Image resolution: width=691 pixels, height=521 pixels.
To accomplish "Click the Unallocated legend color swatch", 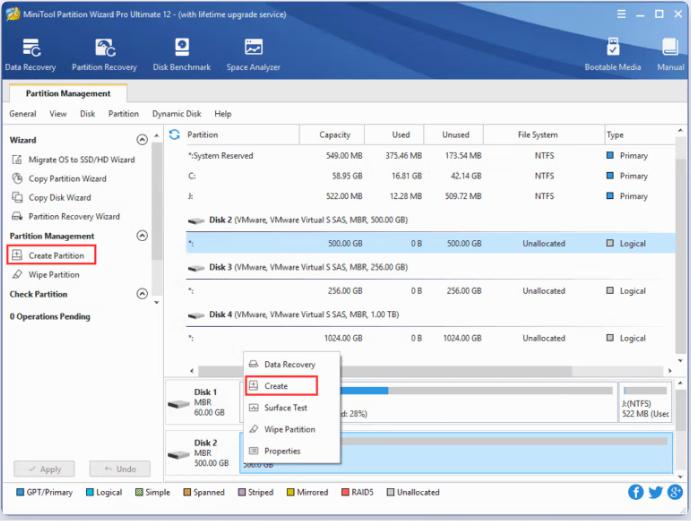I will [390, 492].
